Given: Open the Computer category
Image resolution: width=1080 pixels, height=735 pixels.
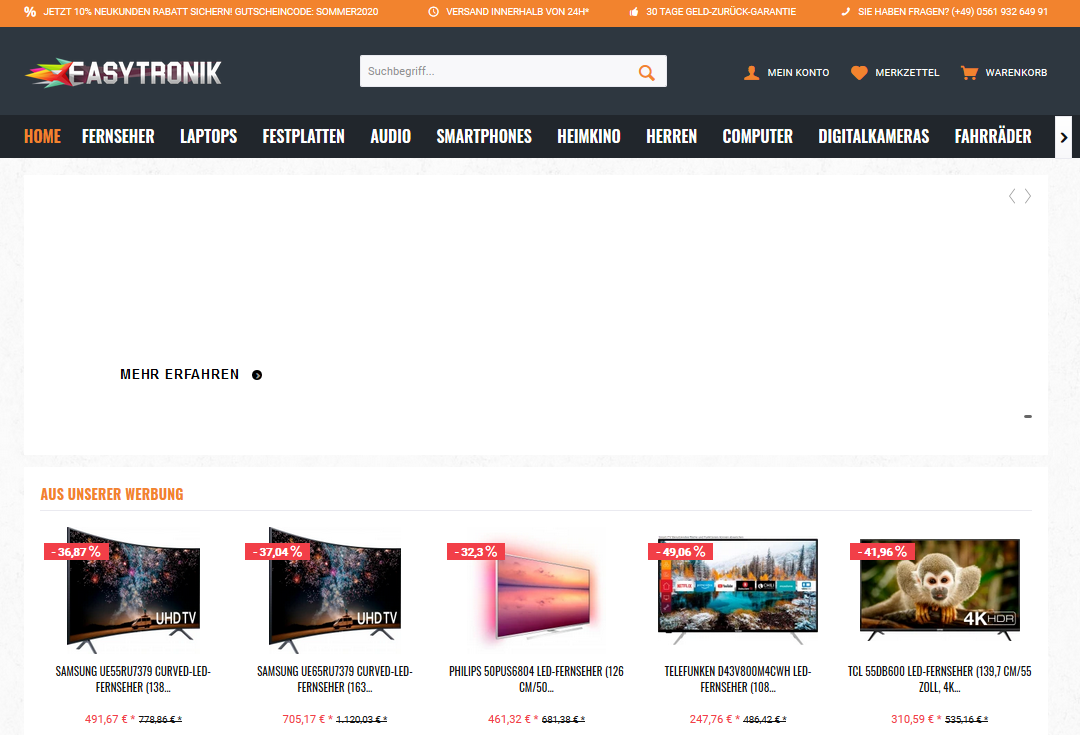Looking at the screenshot, I should coord(758,136).
